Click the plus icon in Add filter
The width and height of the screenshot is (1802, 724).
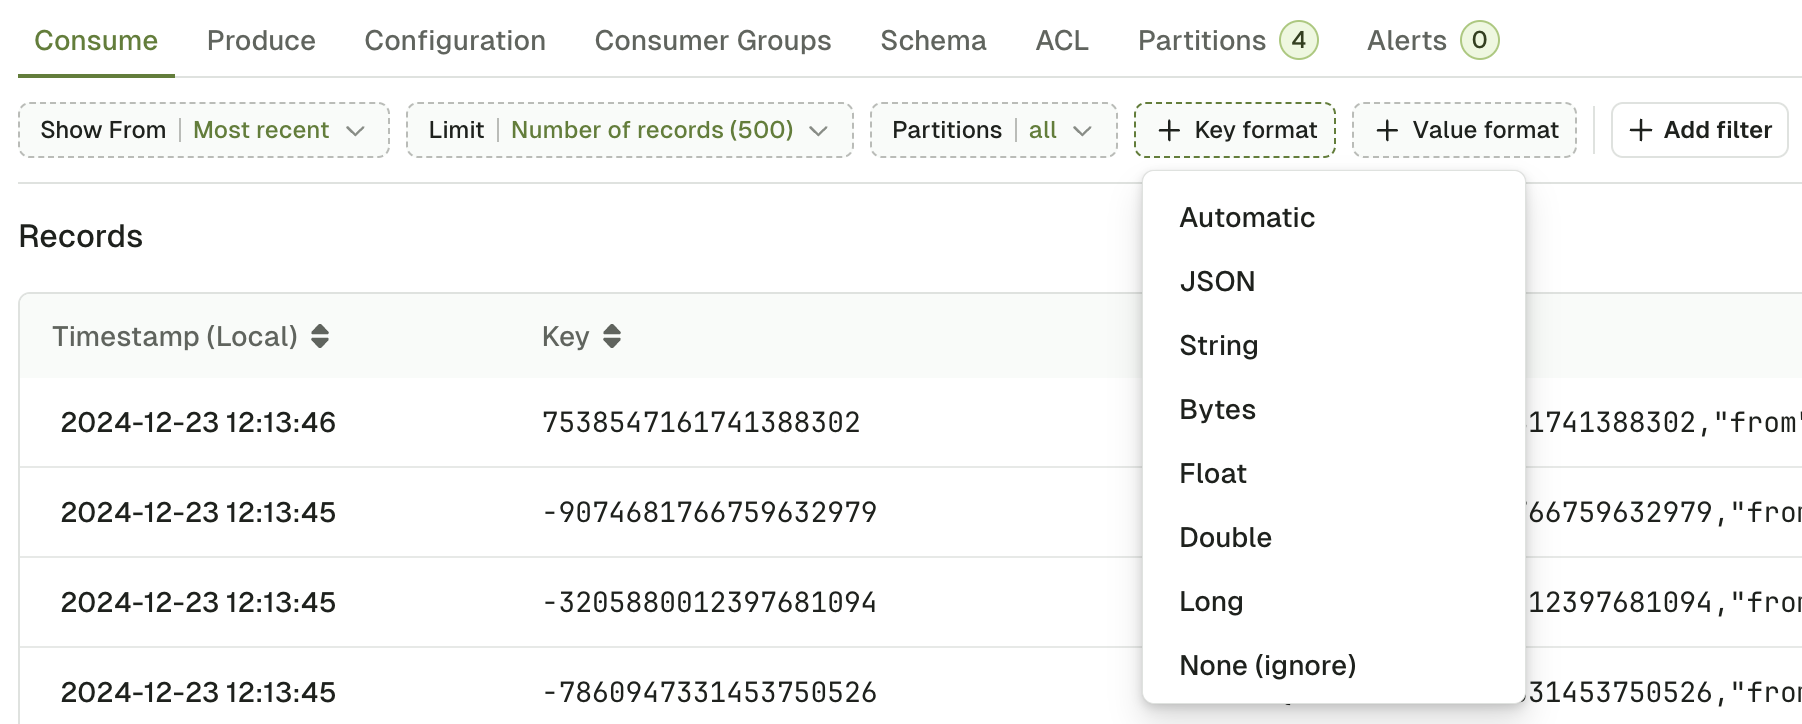click(1640, 130)
